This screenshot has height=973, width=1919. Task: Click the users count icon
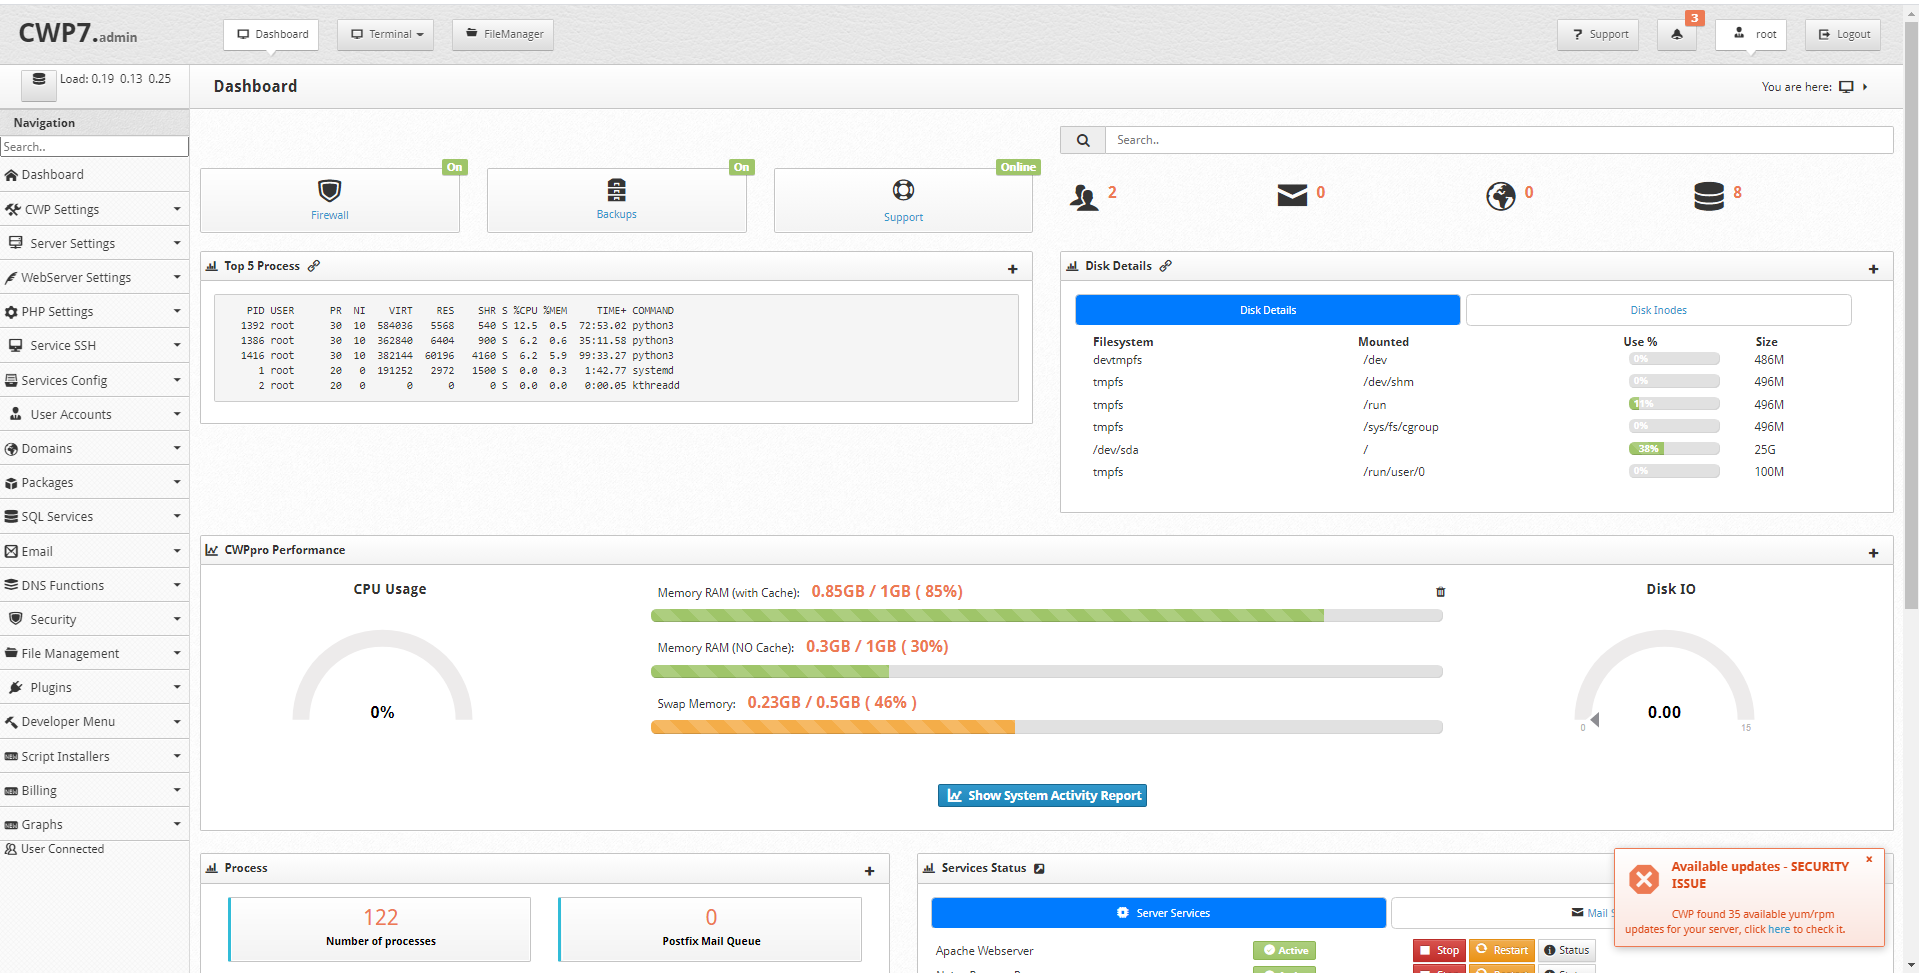[x=1084, y=196]
